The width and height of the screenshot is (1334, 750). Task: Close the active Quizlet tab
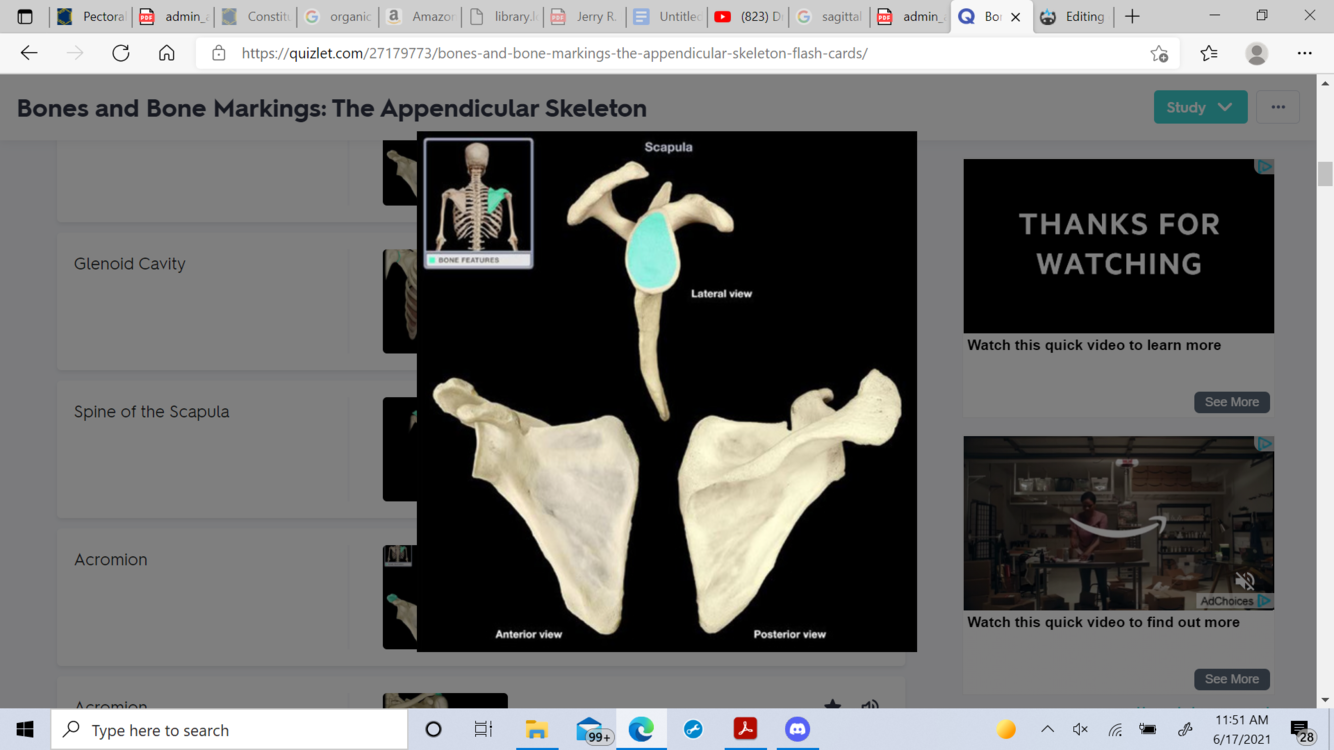pos(1016,16)
